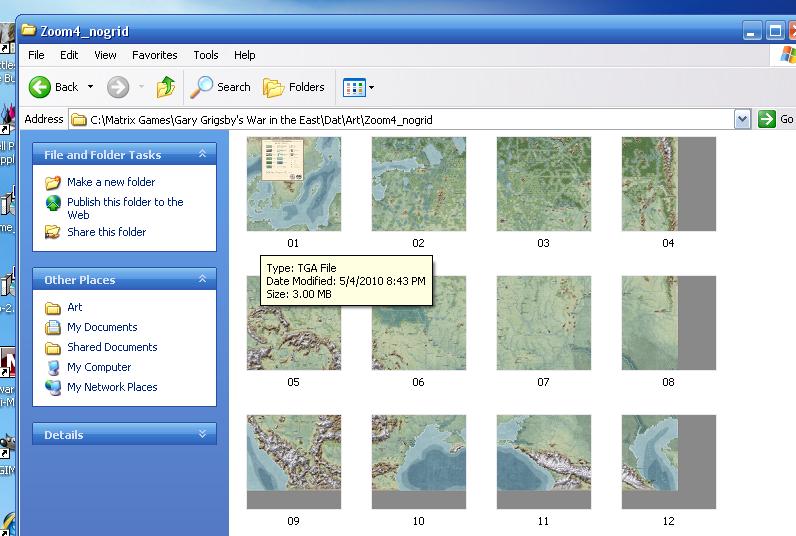The height and width of the screenshot is (536, 796).
Task: Select thumbnail of file 02
Action: click(x=419, y=184)
